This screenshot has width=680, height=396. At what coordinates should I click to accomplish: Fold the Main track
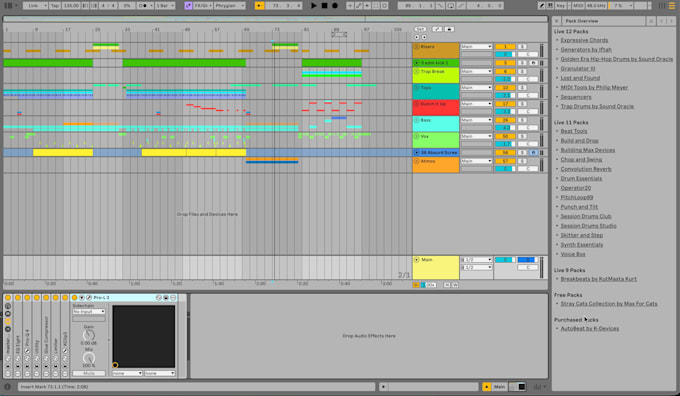tap(417, 260)
